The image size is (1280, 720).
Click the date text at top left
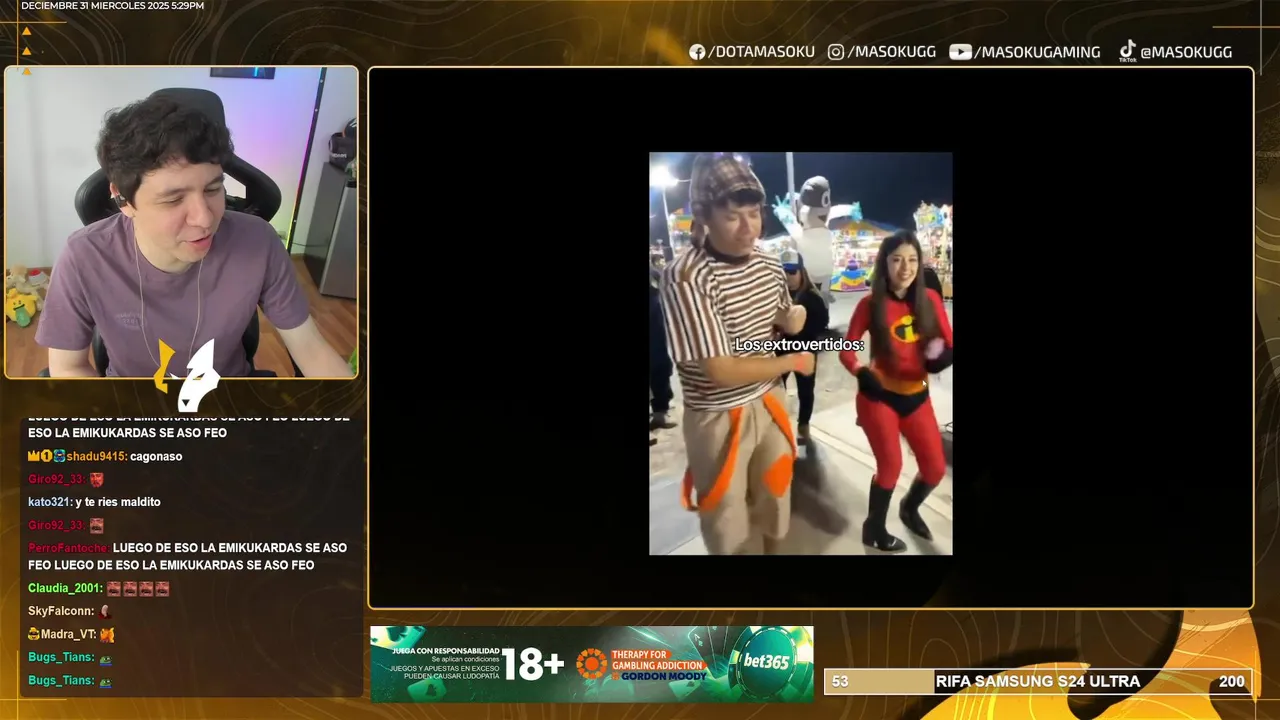click(x=112, y=6)
